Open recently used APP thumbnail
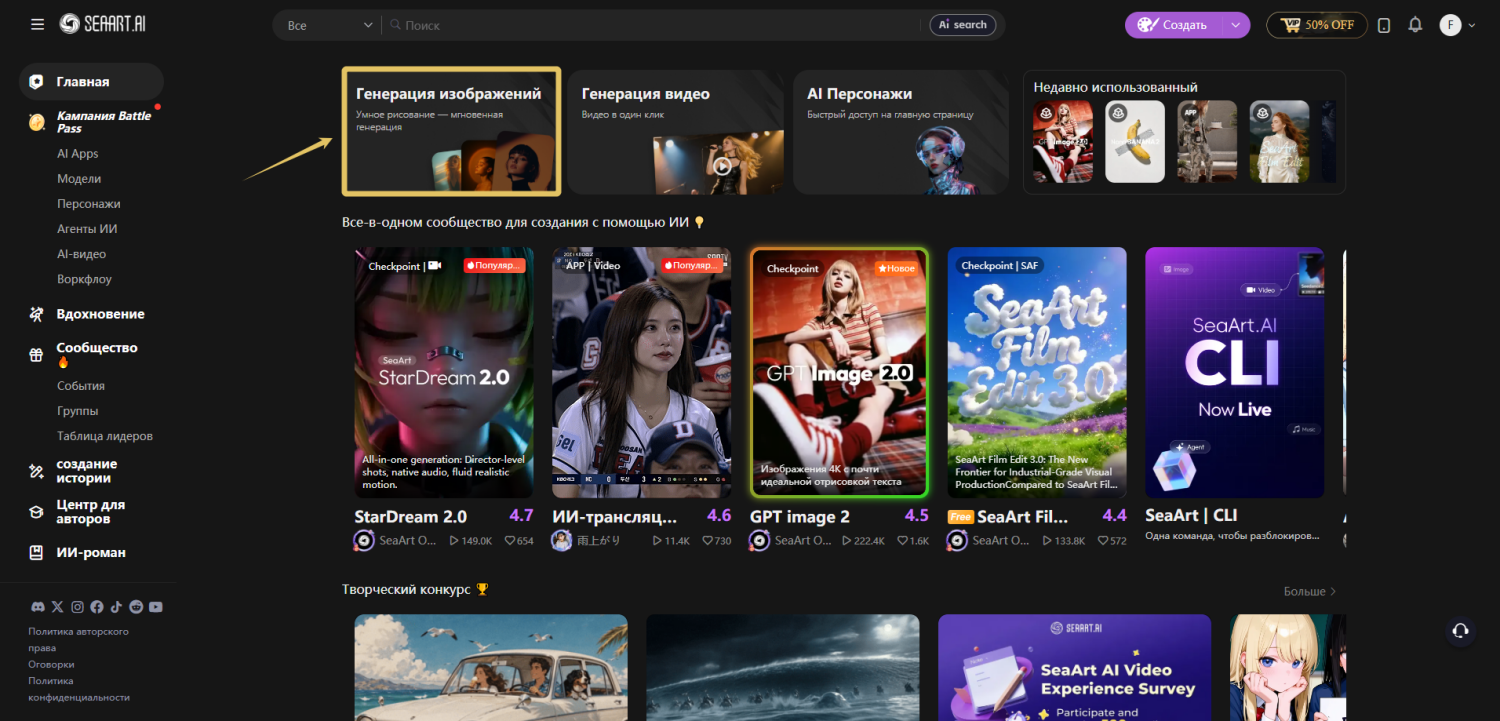The height and width of the screenshot is (721, 1500). tap(1207, 141)
